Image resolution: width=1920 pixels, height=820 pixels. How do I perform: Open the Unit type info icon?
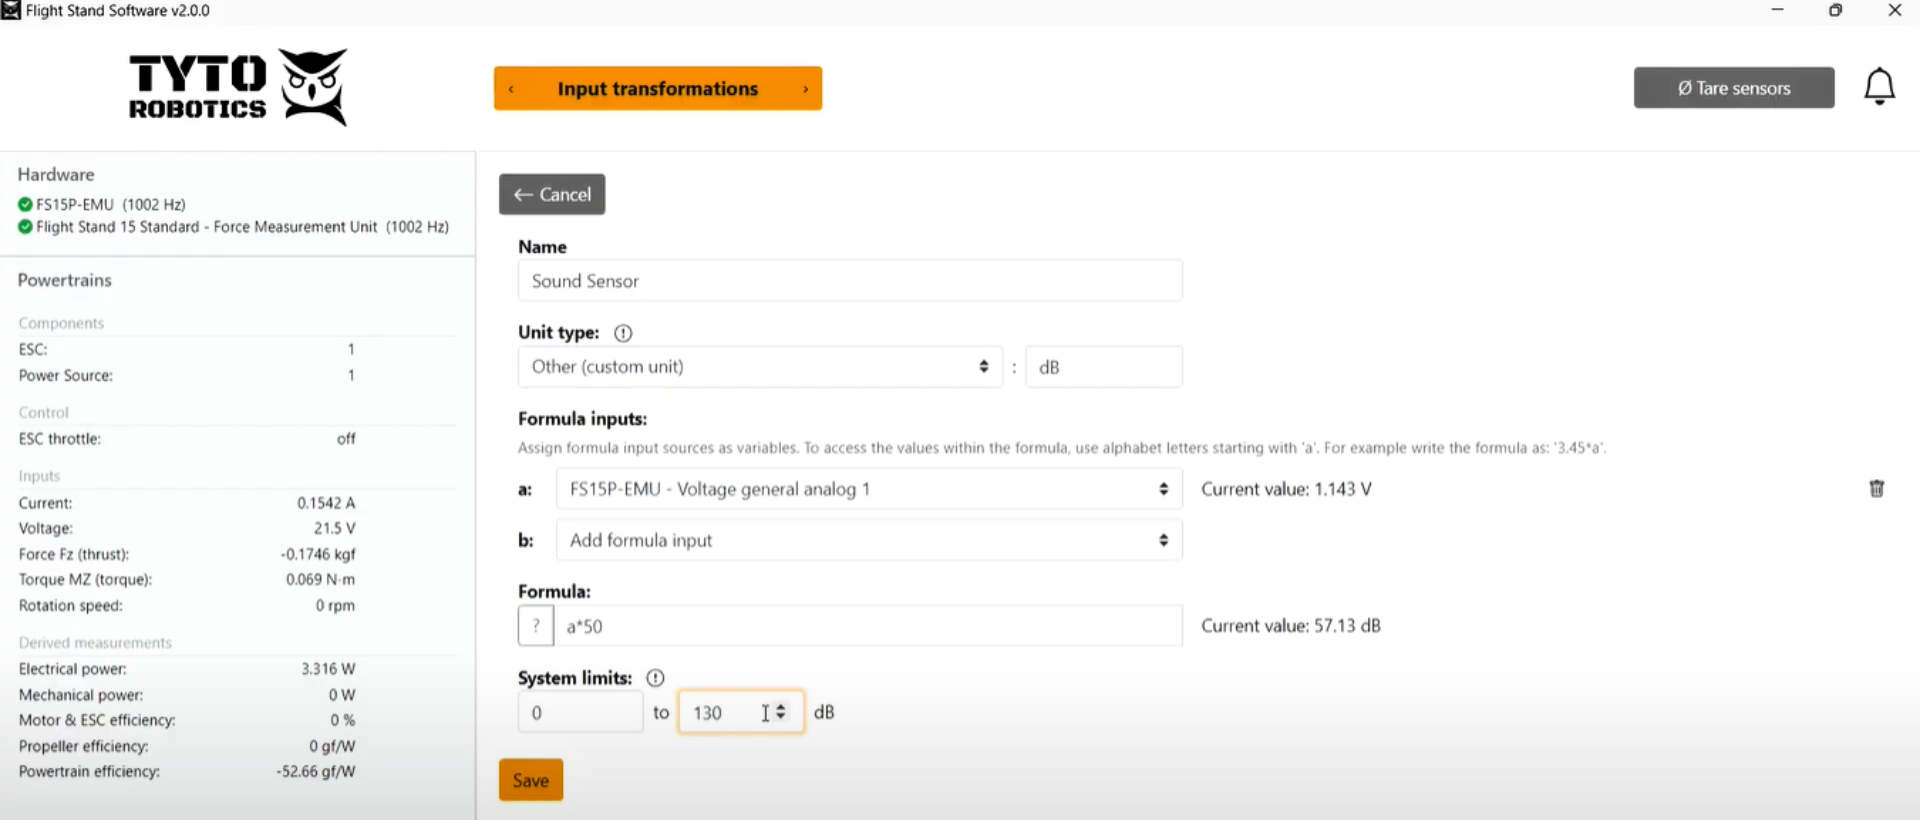[x=623, y=333]
